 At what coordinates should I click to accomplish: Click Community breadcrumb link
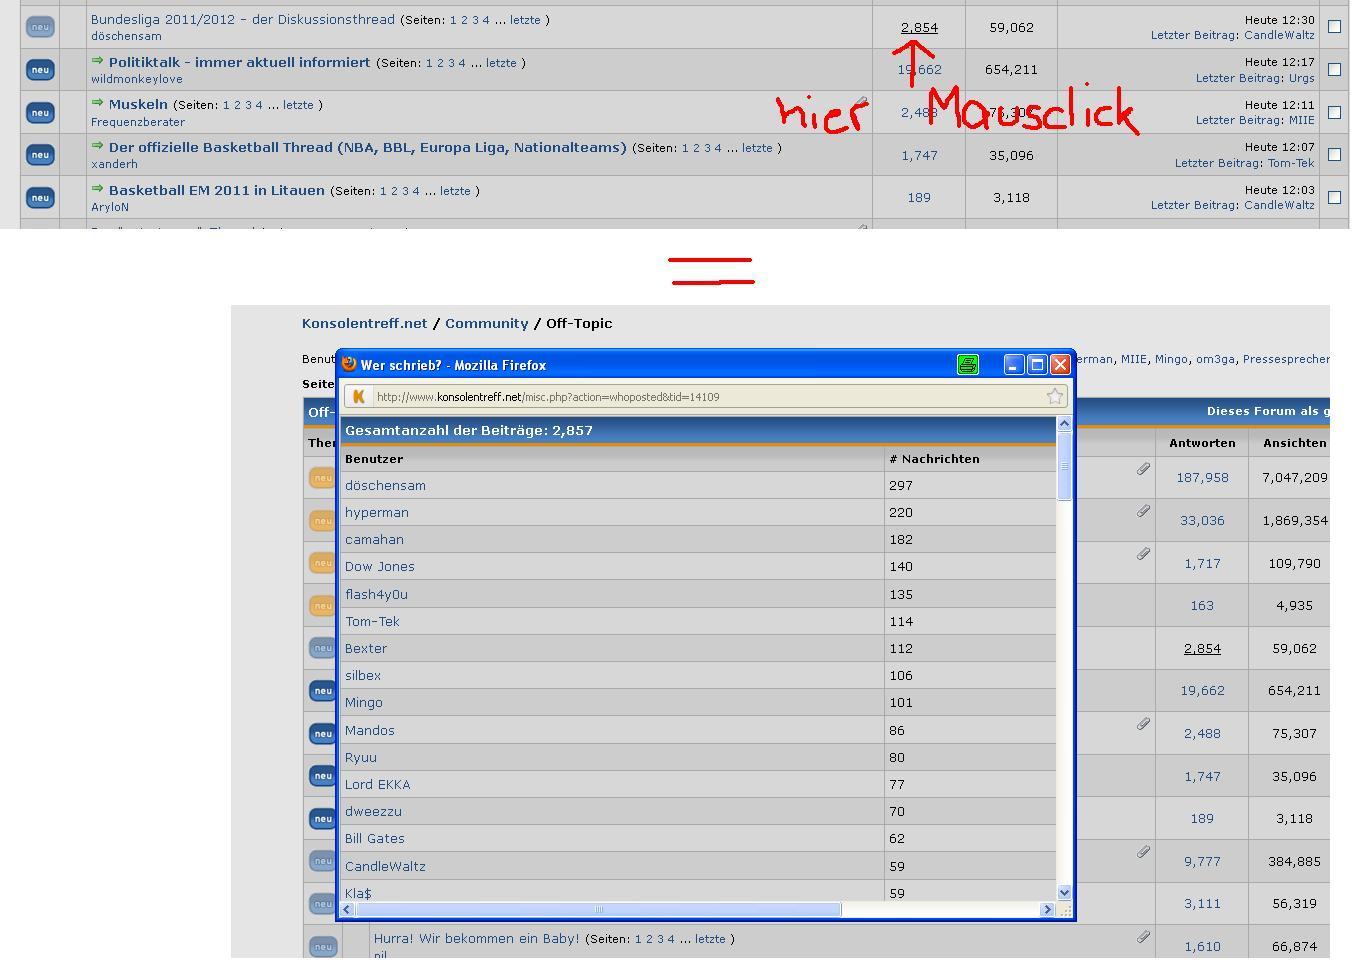coord(486,323)
